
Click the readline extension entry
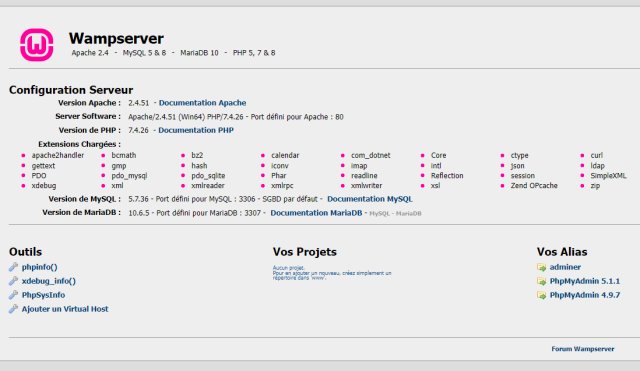point(364,176)
